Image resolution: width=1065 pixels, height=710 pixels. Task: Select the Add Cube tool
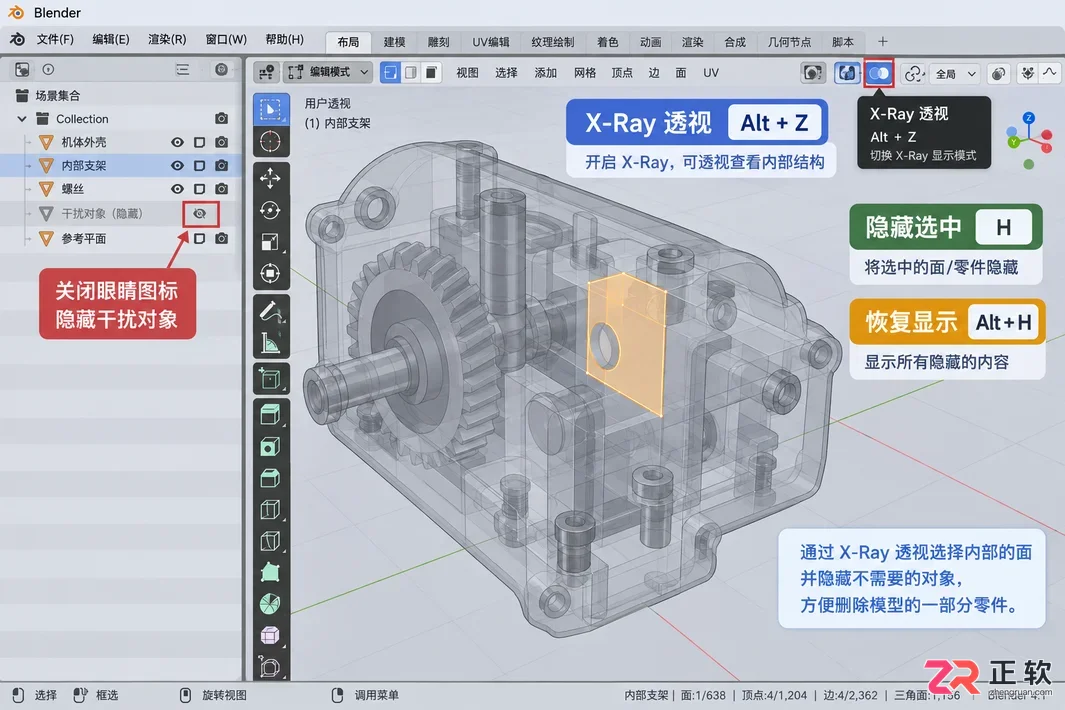pyautogui.click(x=270, y=378)
